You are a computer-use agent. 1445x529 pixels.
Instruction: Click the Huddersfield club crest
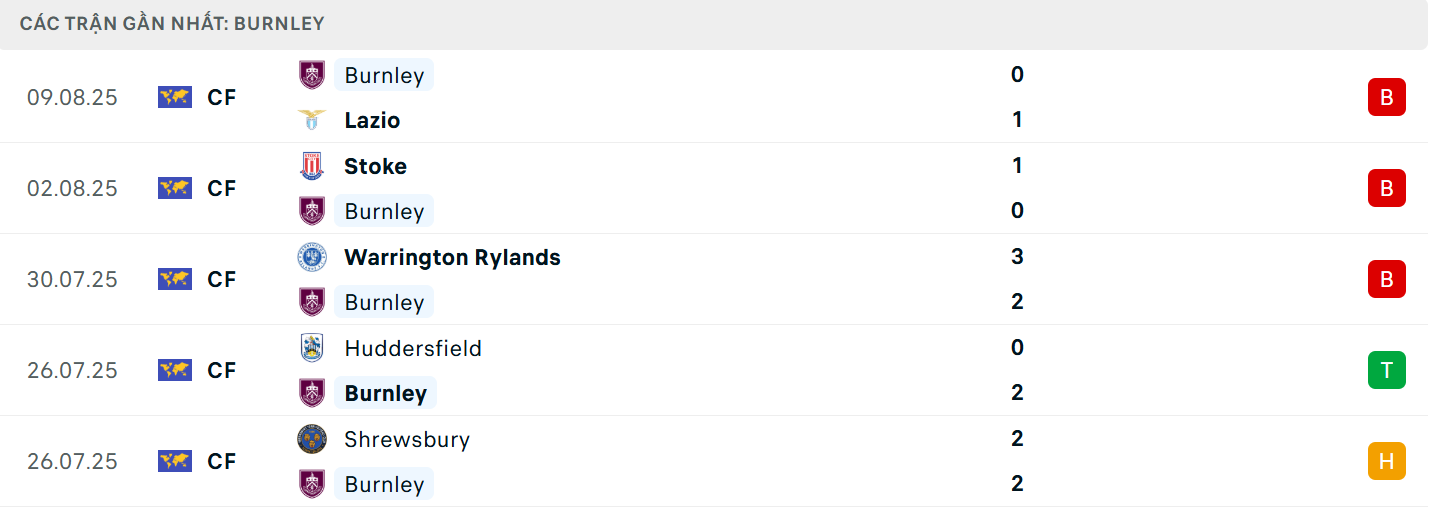pyautogui.click(x=312, y=348)
